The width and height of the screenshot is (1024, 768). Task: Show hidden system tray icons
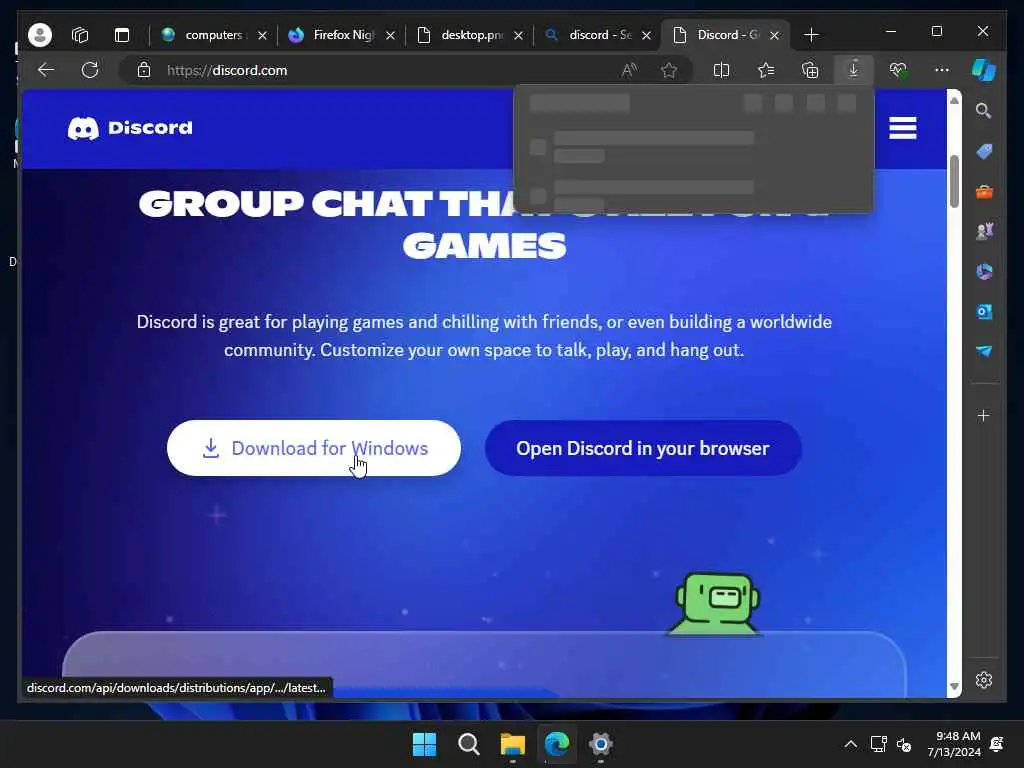coord(850,744)
